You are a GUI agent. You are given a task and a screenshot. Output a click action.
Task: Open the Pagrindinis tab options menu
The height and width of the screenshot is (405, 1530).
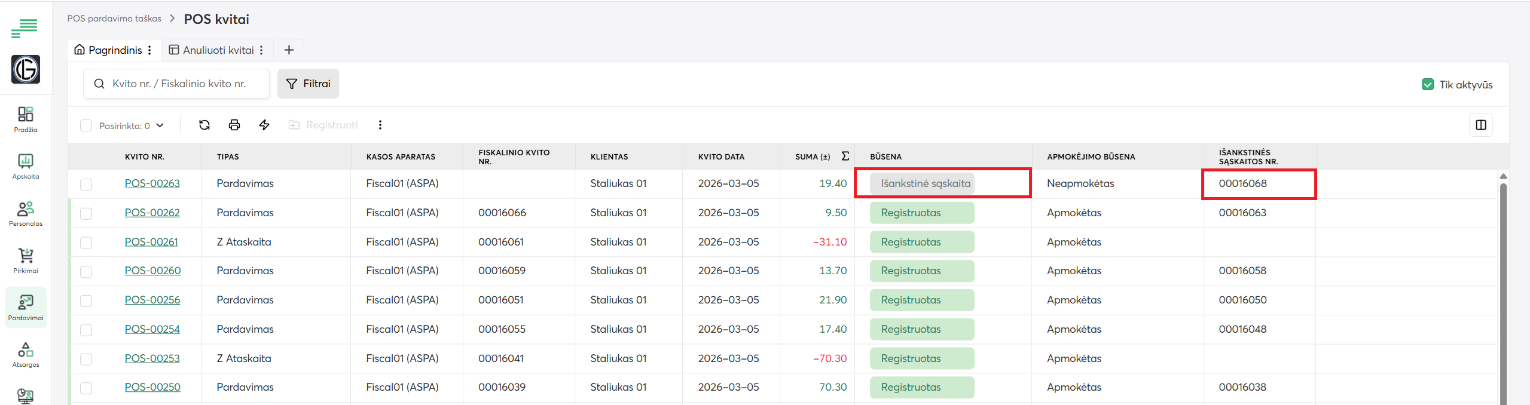click(x=150, y=50)
